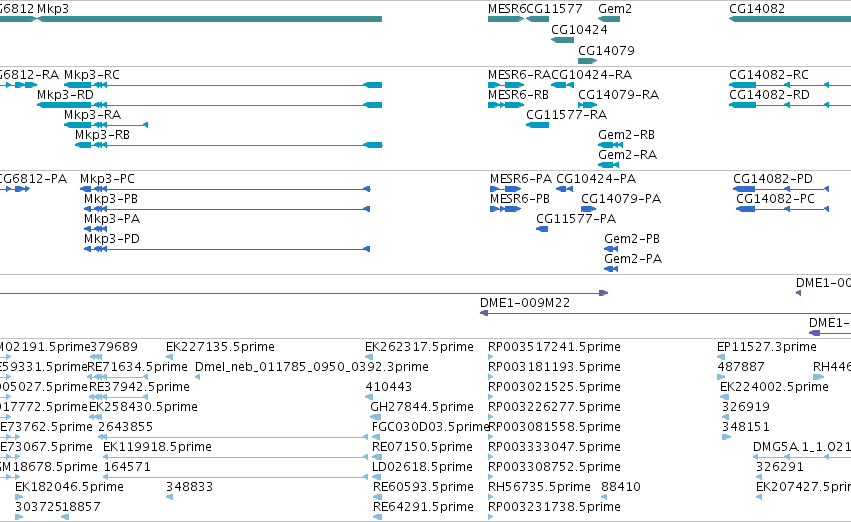Click the RE71634.5prime EST label
The width and height of the screenshot is (851, 522).
pos(137,367)
